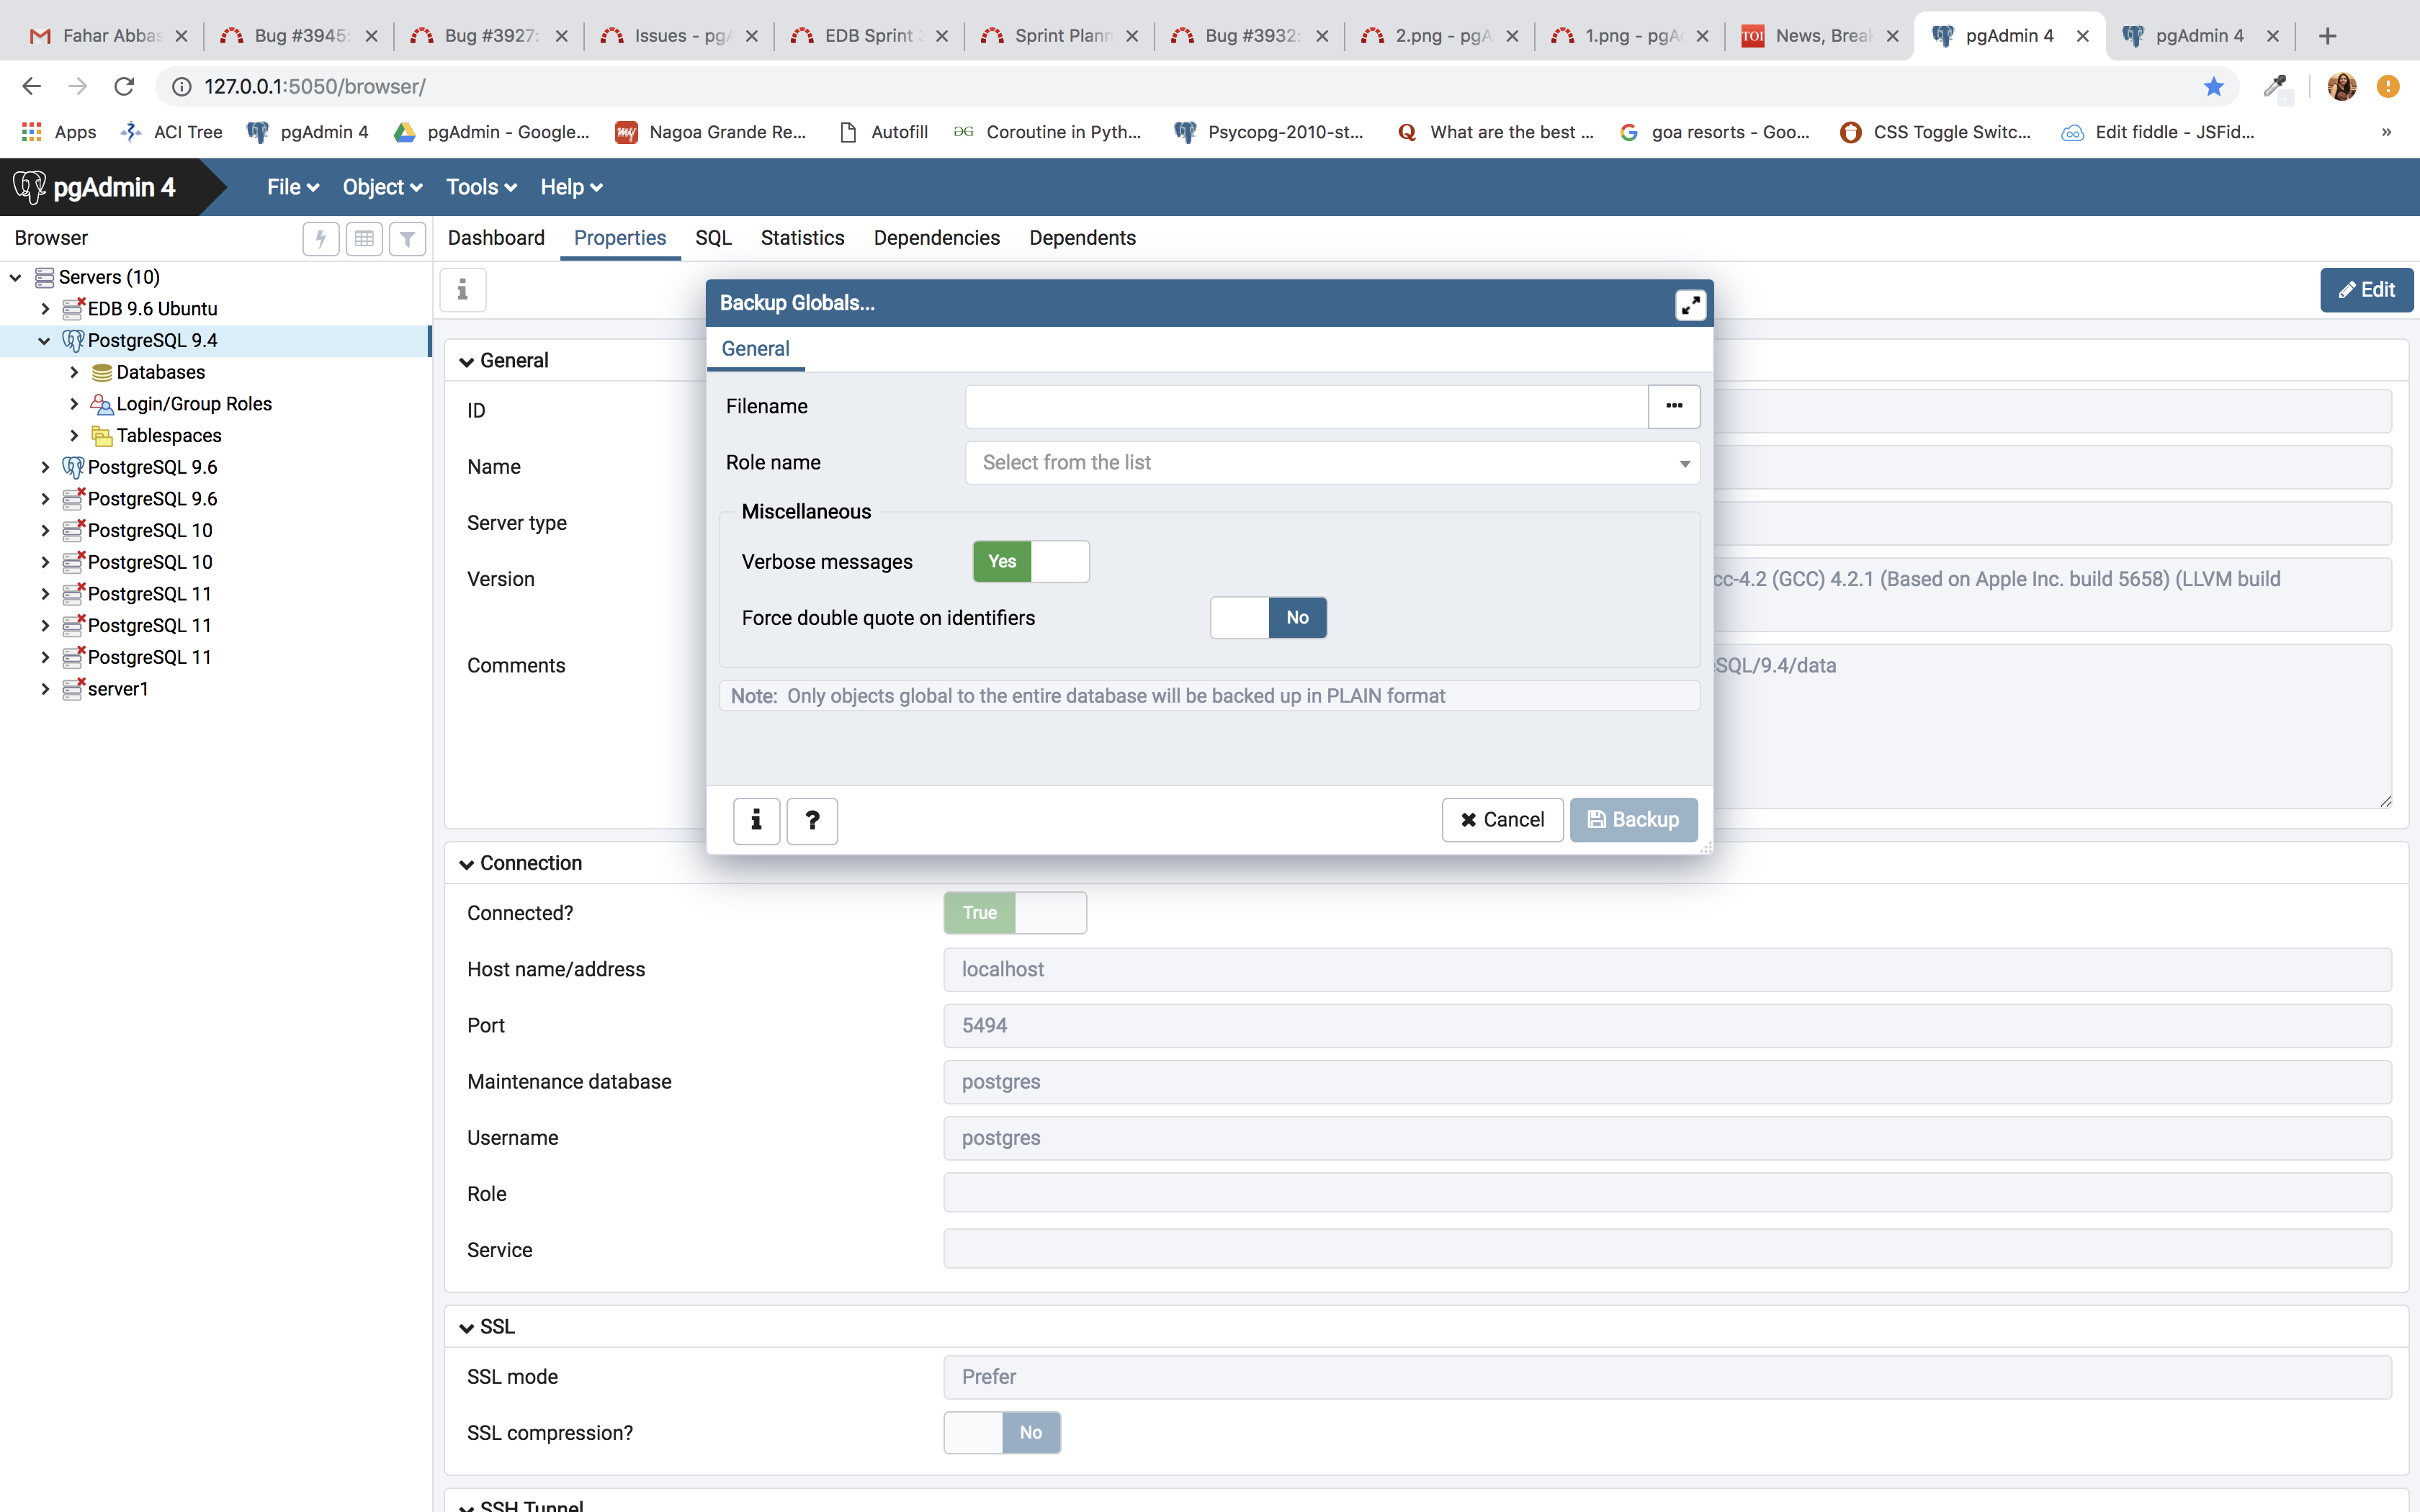Open the Edit fiddle - JSFiddle bookmark
Viewport: 2420px width, 1512px height.
point(2157,132)
